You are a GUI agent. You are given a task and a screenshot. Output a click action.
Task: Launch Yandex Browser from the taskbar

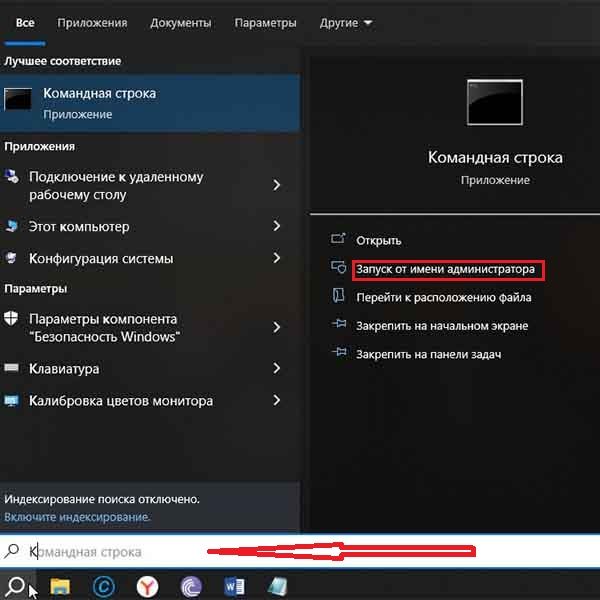[x=147, y=586]
